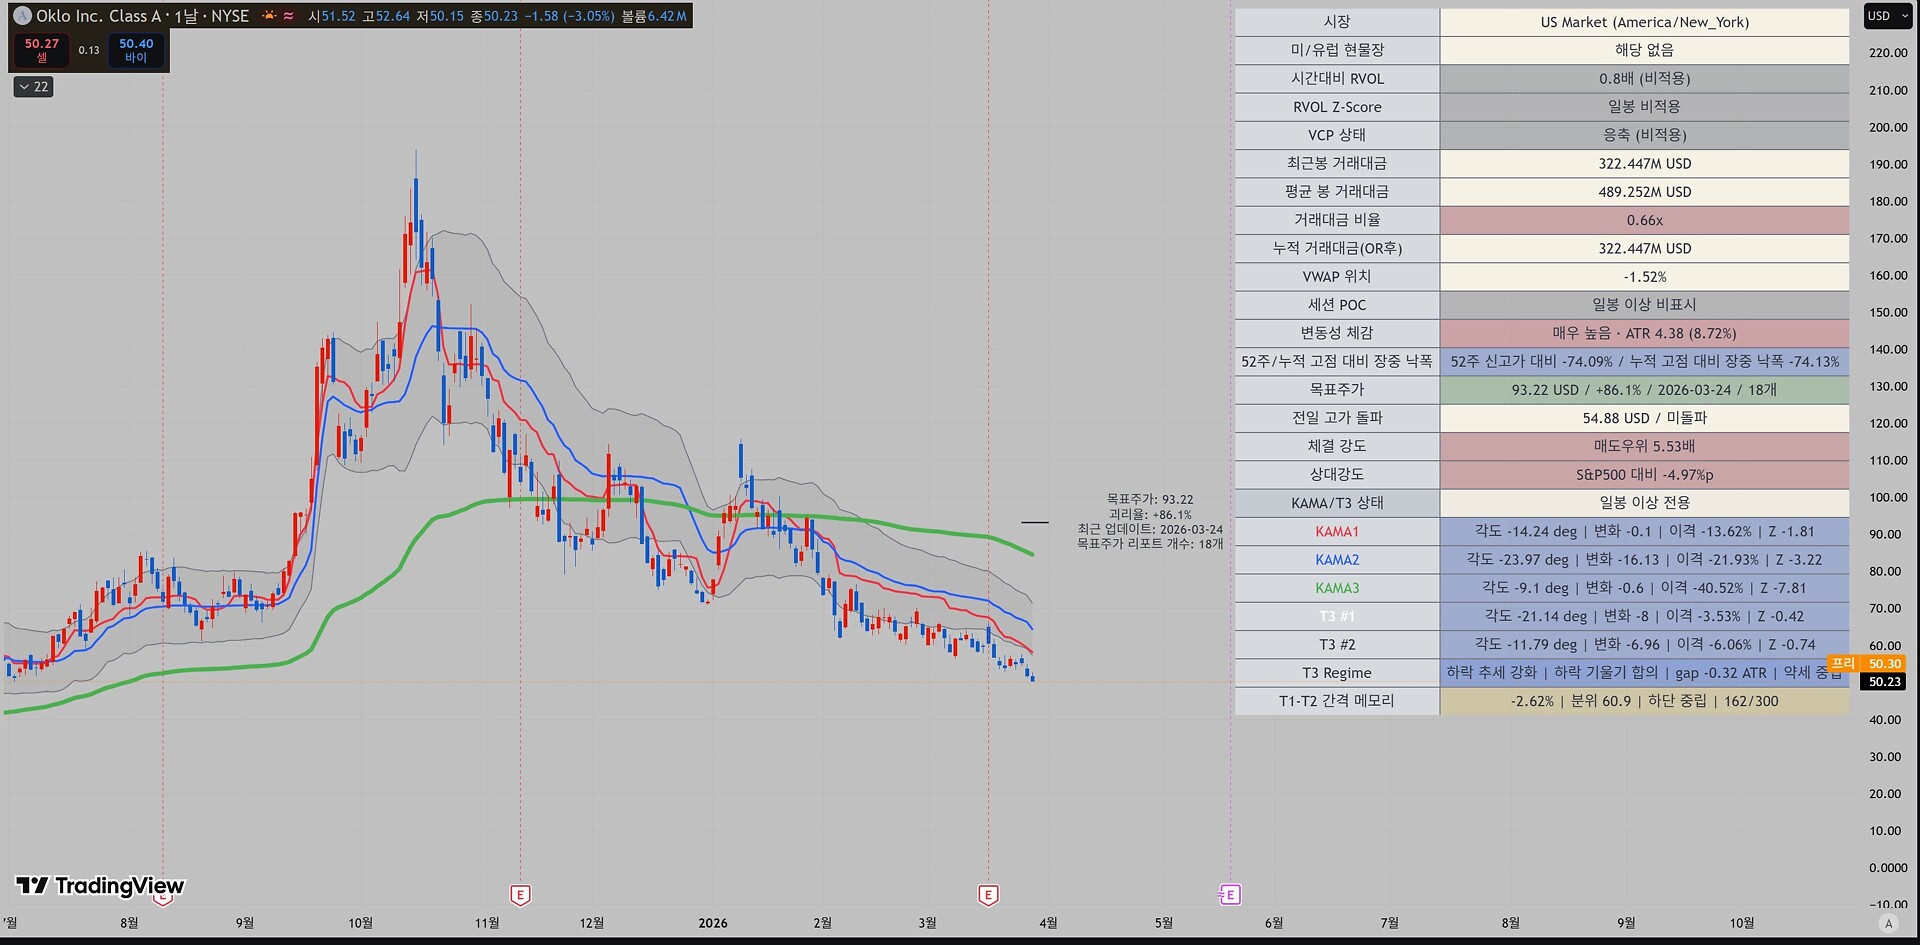The width and height of the screenshot is (1920, 945).
Task: Click the 하락 추세 강화 regime cell
Action: [1644, 672]
